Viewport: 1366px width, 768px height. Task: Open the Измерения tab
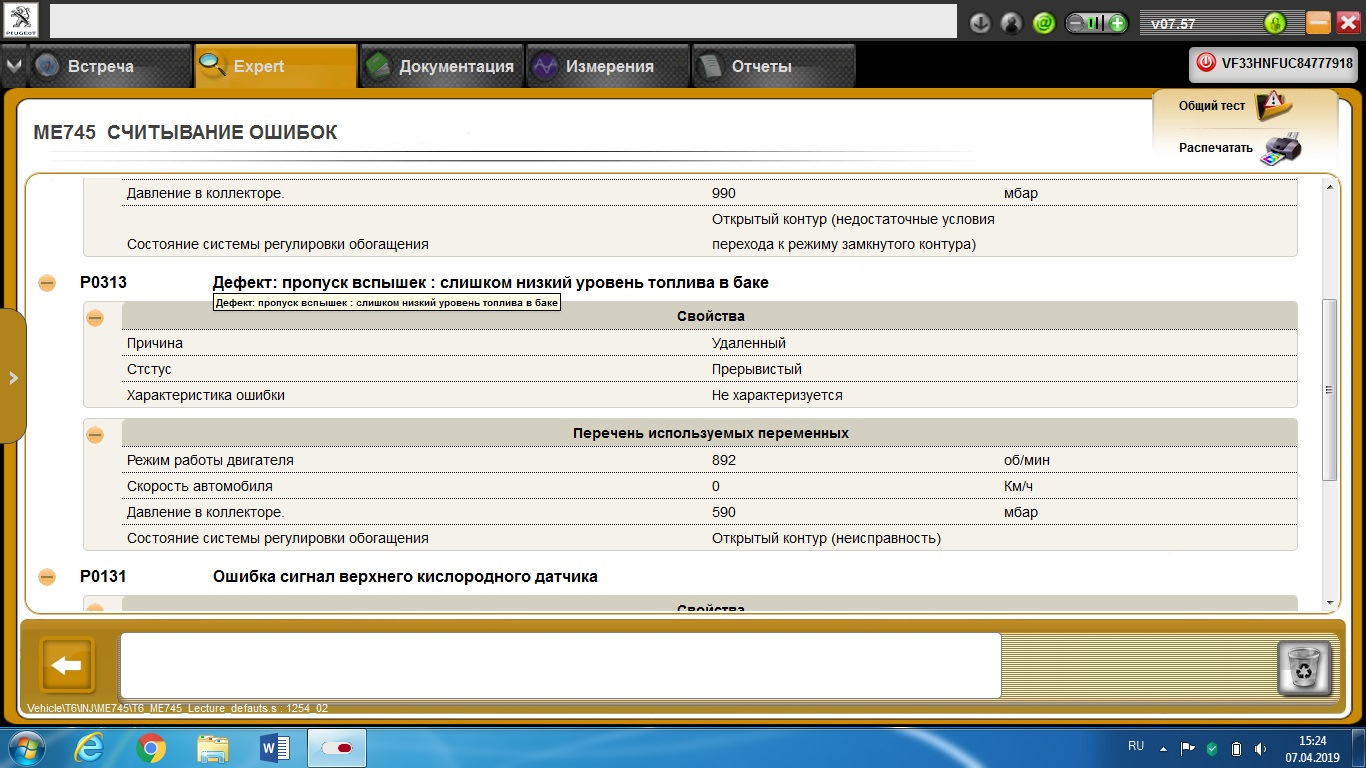pos(608,66)
